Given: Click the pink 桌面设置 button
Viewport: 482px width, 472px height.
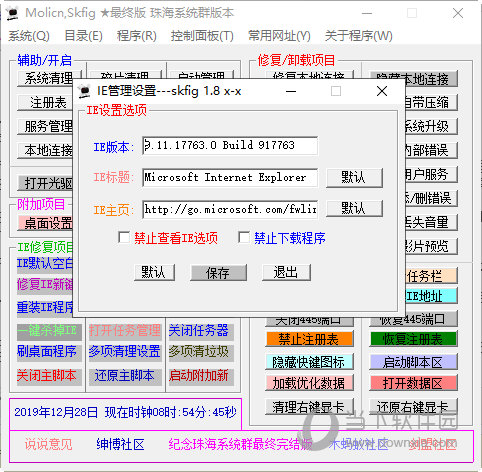Looking at the screenshot, I should (45, 223).
